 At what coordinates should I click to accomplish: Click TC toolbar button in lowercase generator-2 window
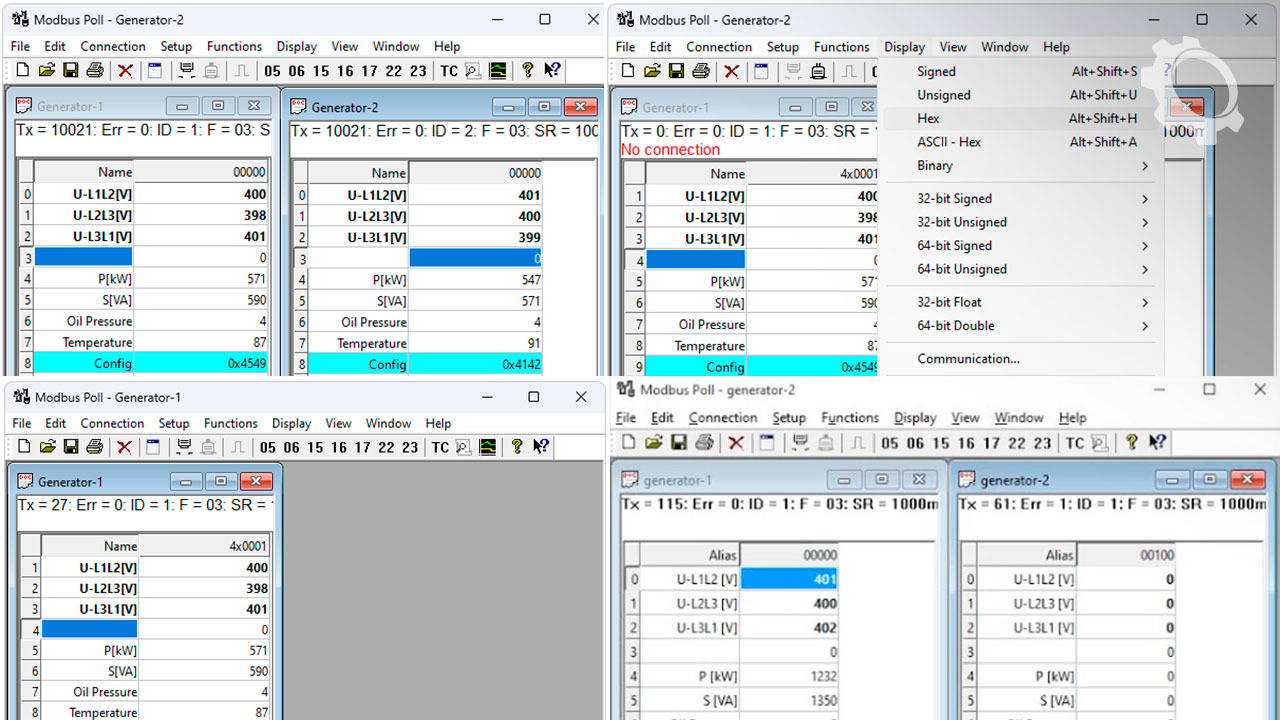click(x=1074, y=443)
